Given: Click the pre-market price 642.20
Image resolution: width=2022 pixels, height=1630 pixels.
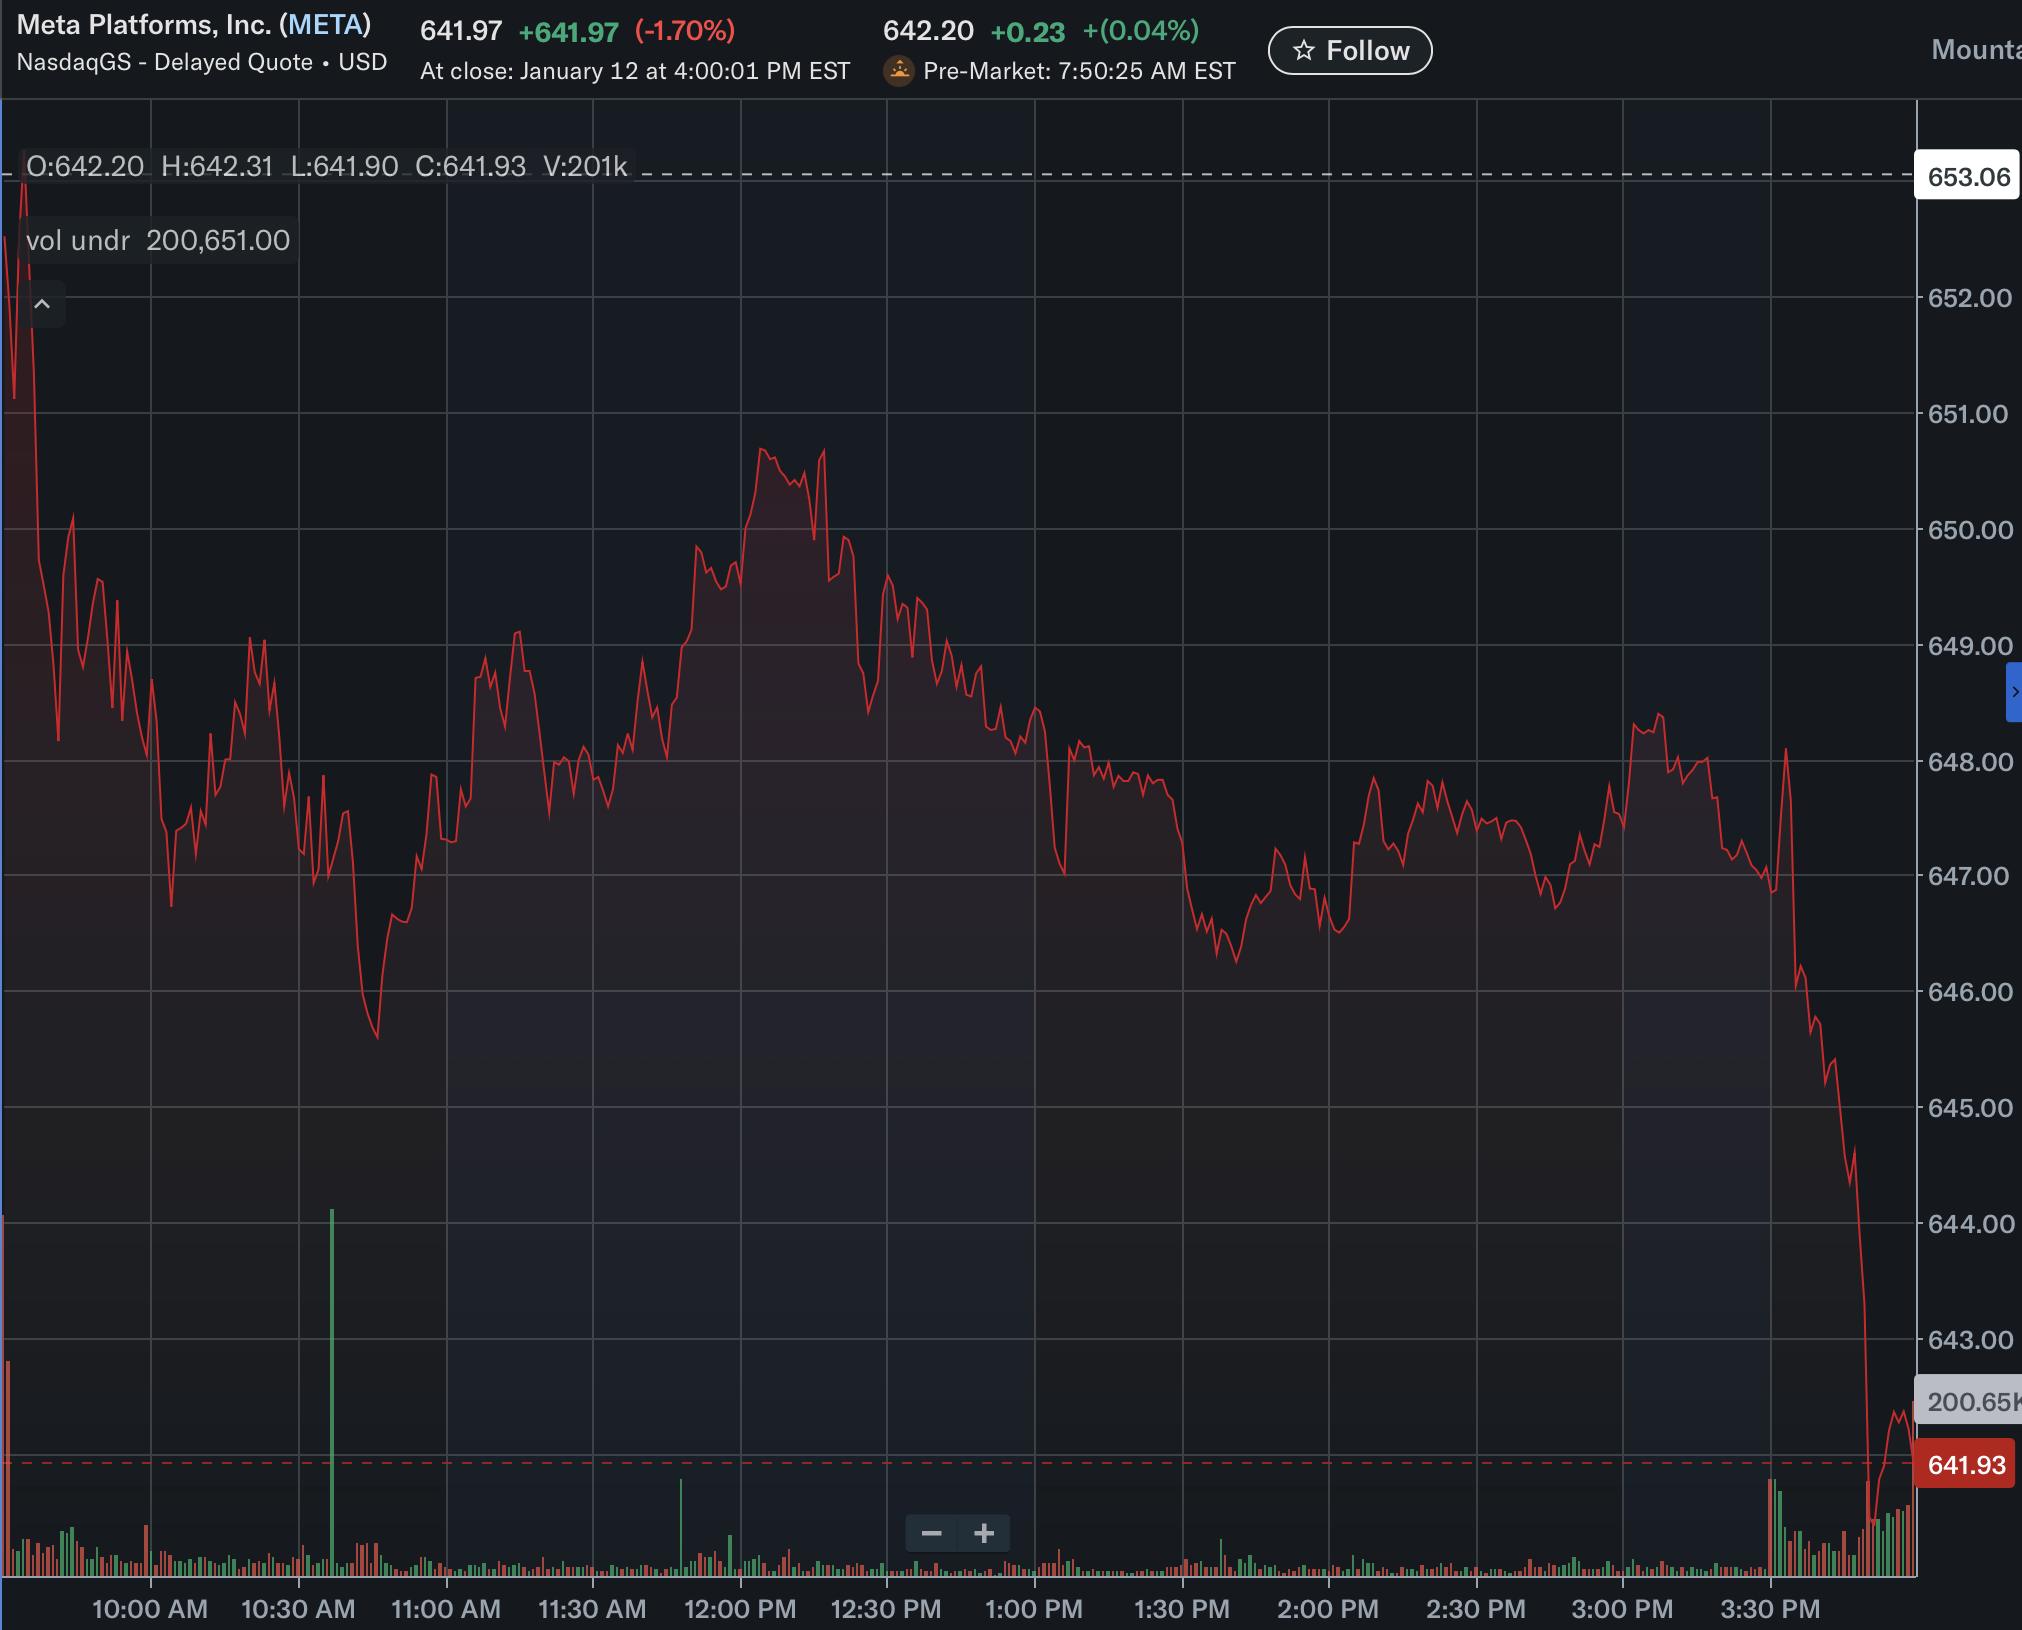Looking at the screenshot, I should click(x=927, y=31).
